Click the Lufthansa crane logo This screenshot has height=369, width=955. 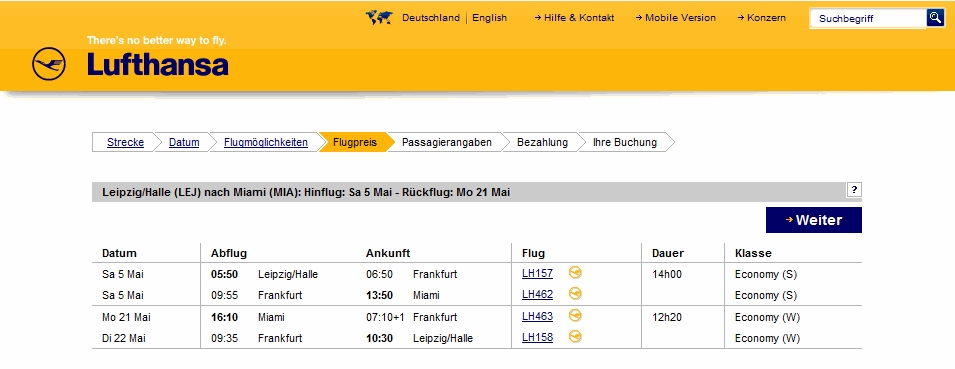click(x=49, y=64)
